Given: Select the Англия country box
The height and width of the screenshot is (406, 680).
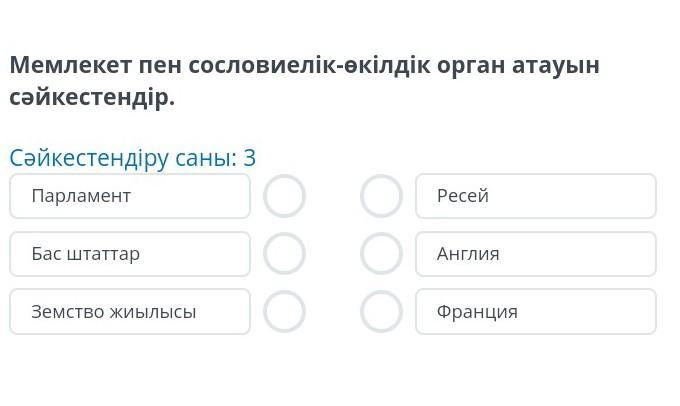Looking at the screenshot, I should click(x=535, y=254).
